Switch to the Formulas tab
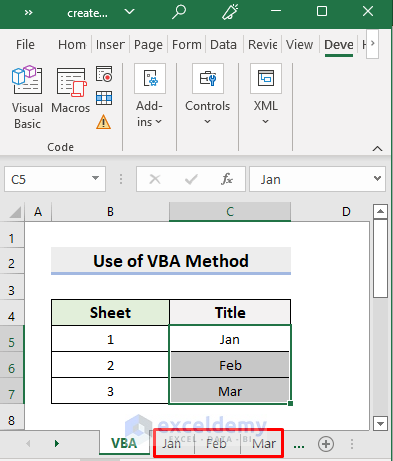The width and height of the screenshot is (393, 461). pyautogui.click(x=187, y=44)
